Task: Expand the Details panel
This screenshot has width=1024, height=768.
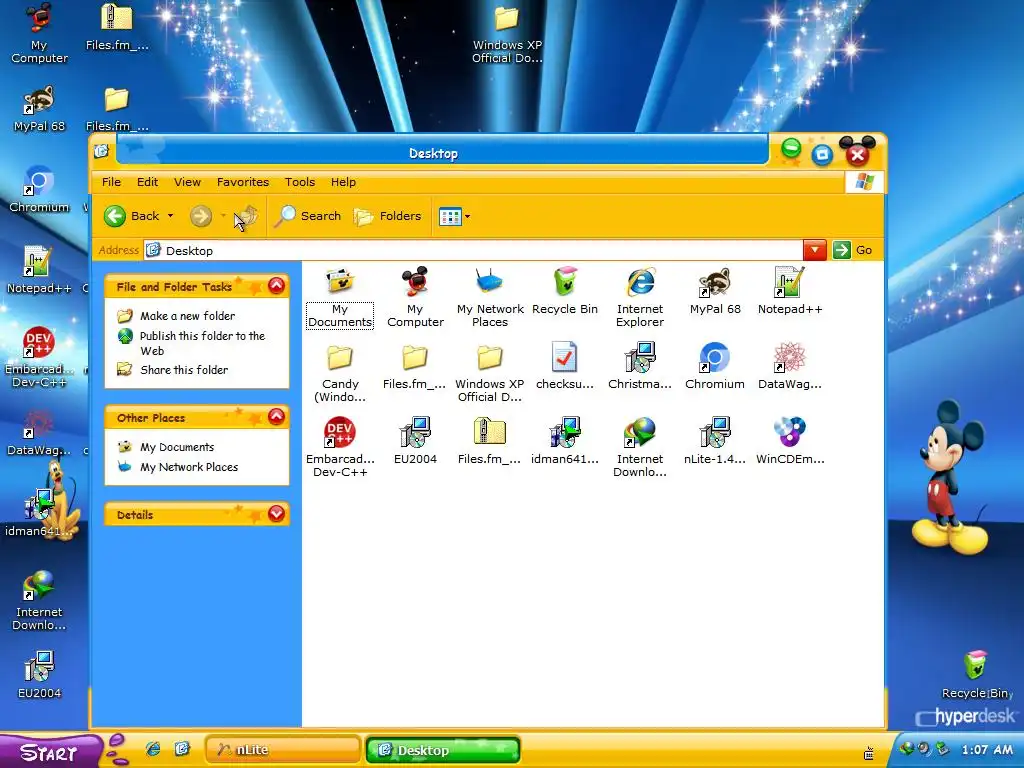Action: pyautogui.click(x=276, y=514)
